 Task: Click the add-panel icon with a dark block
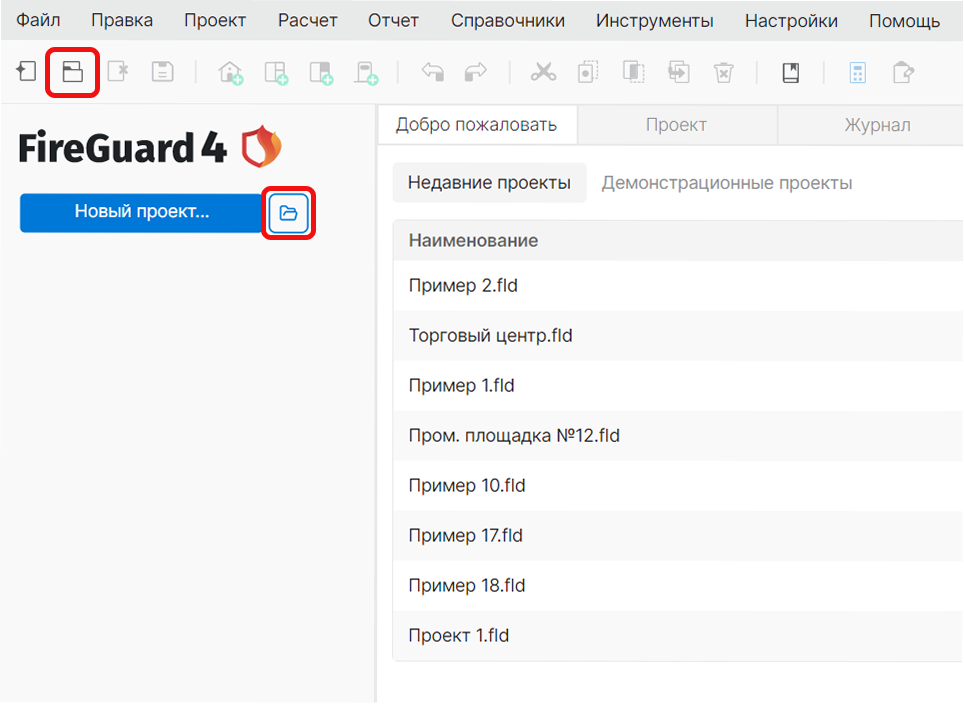point(321,73)
